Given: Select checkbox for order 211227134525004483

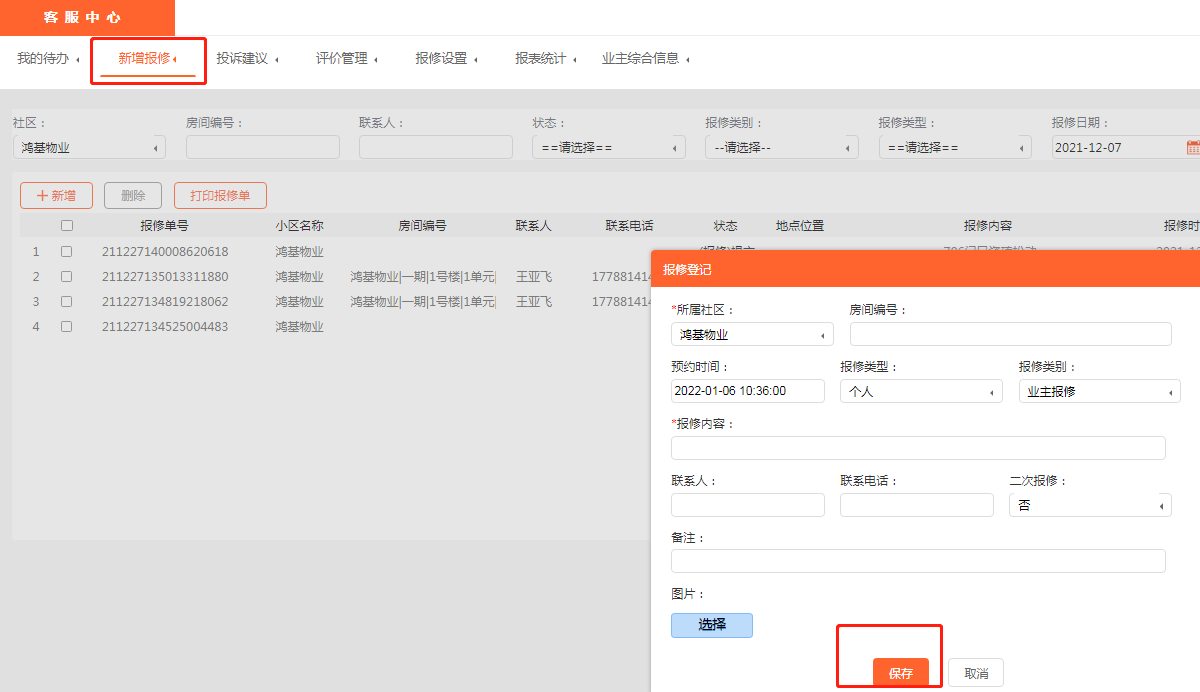Looking at the screenshot, I should click(x=67, y=327).
